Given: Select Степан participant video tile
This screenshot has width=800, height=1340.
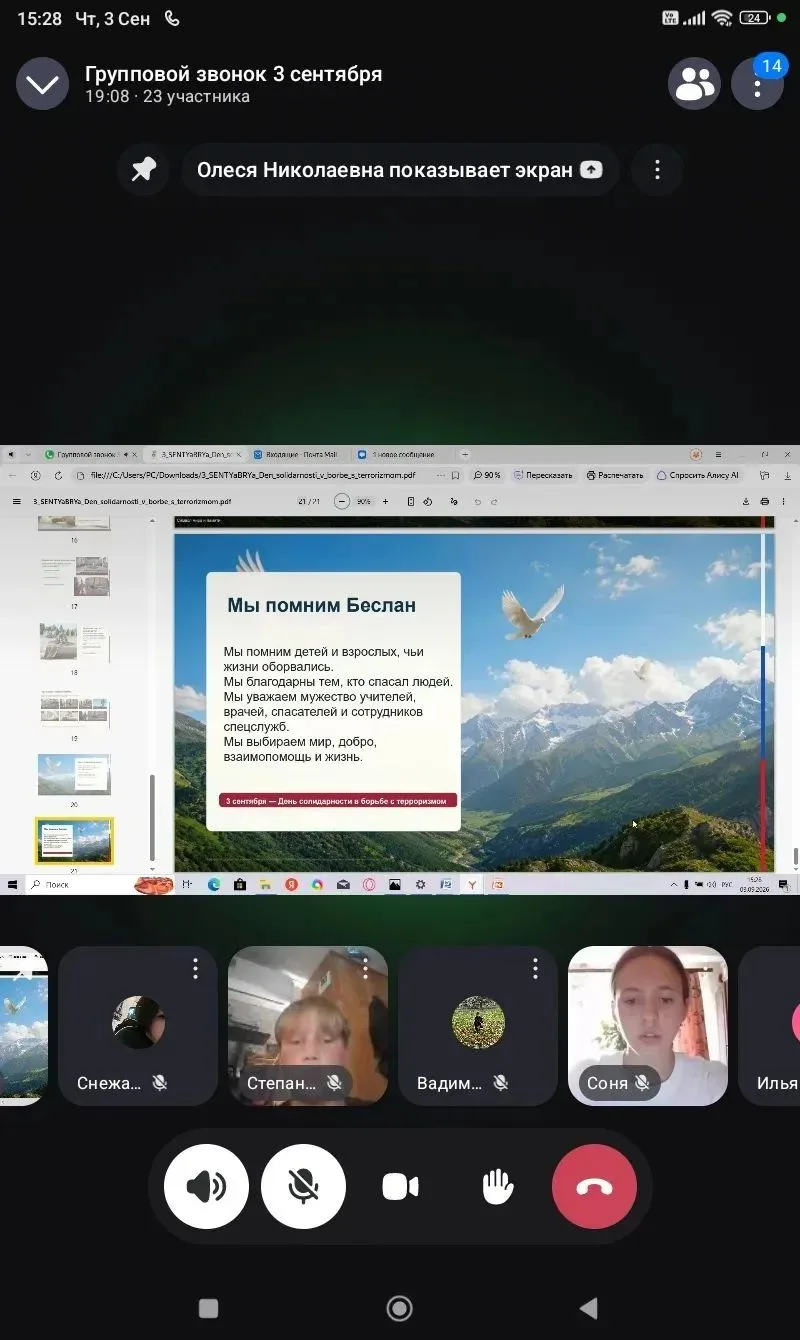Looking at the screenshot, I should coord(308,1026).
